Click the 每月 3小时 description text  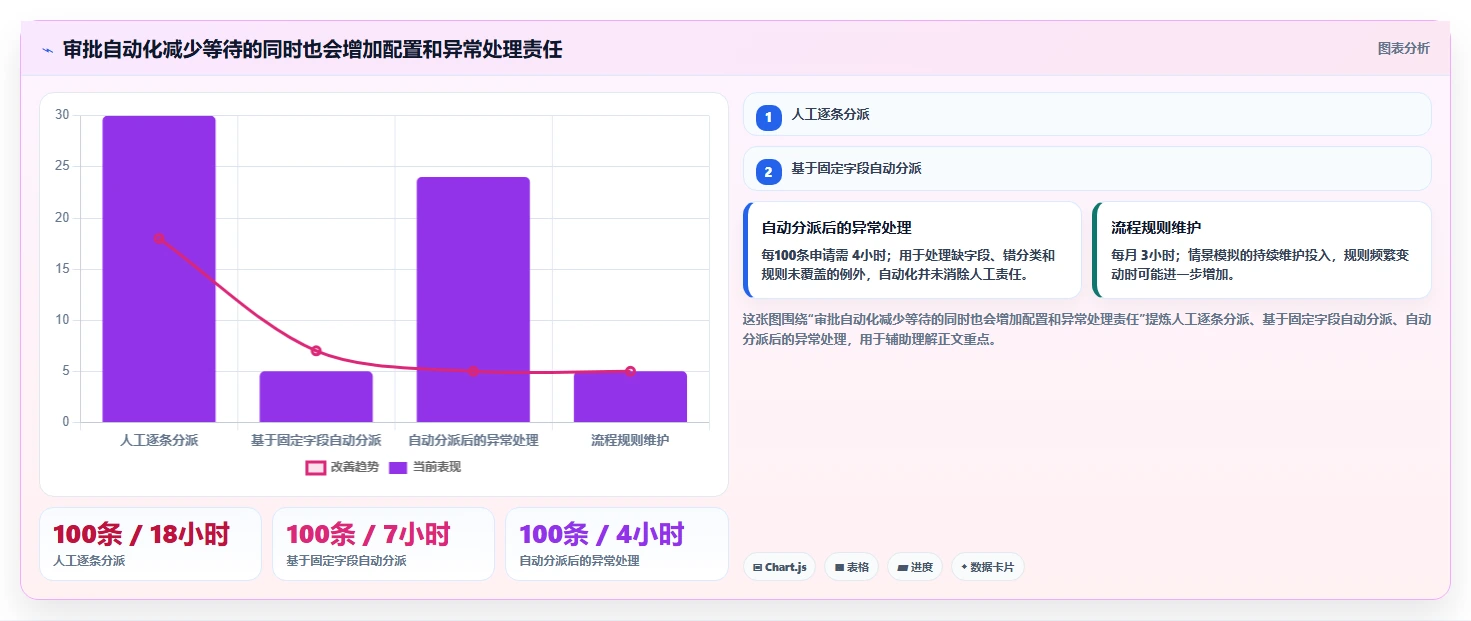[x=1260, y=265]
